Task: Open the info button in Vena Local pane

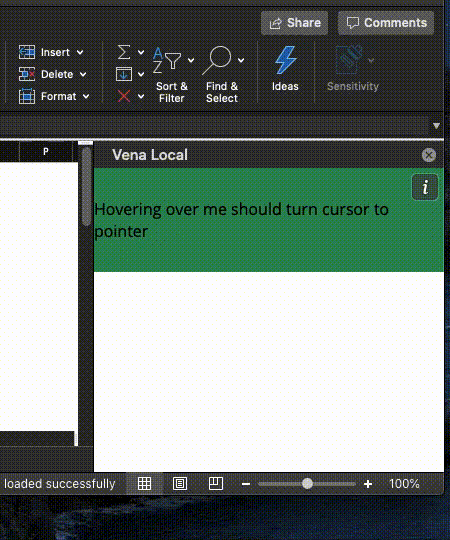Action: [425, 187]
